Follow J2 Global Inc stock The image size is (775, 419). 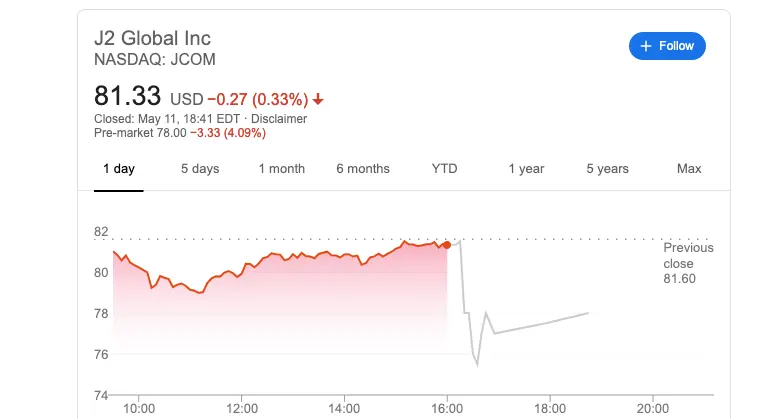(667, 46)
